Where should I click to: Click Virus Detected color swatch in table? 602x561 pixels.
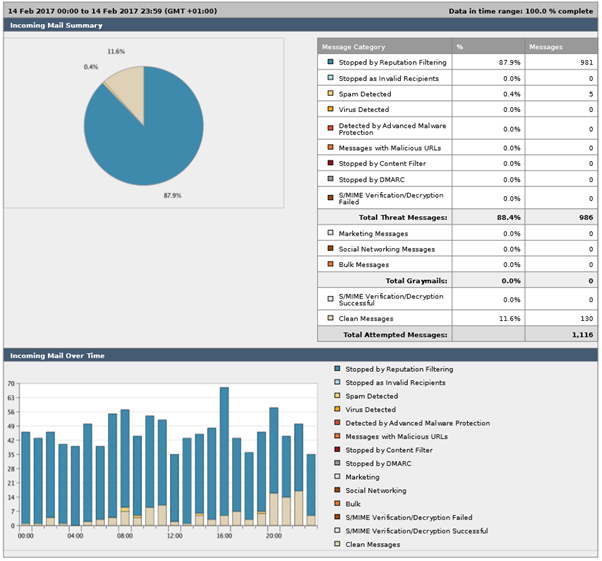click(330, 110)
